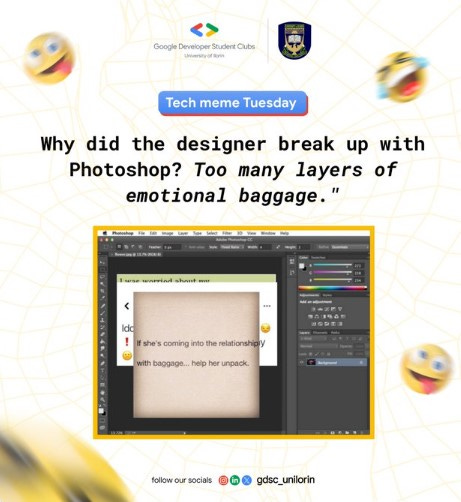Open the File menu

click(142, 233)
